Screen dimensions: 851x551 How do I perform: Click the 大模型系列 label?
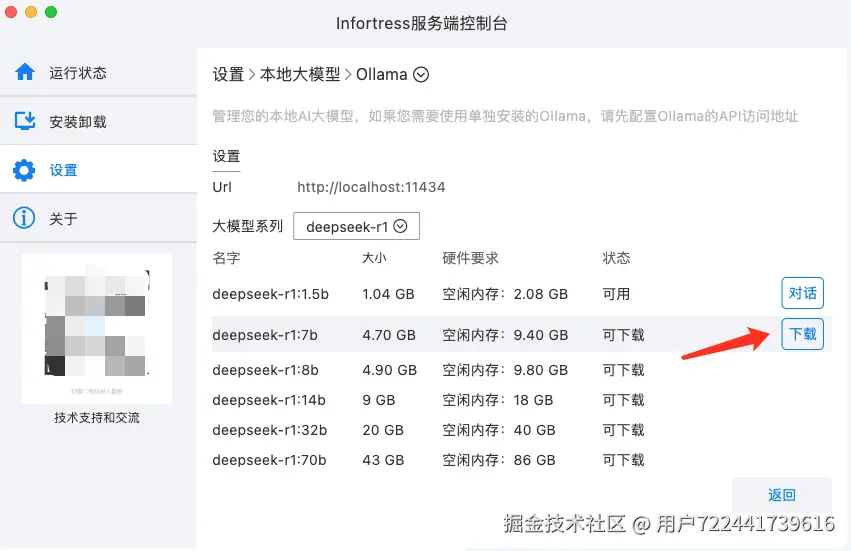coord(247,226)
